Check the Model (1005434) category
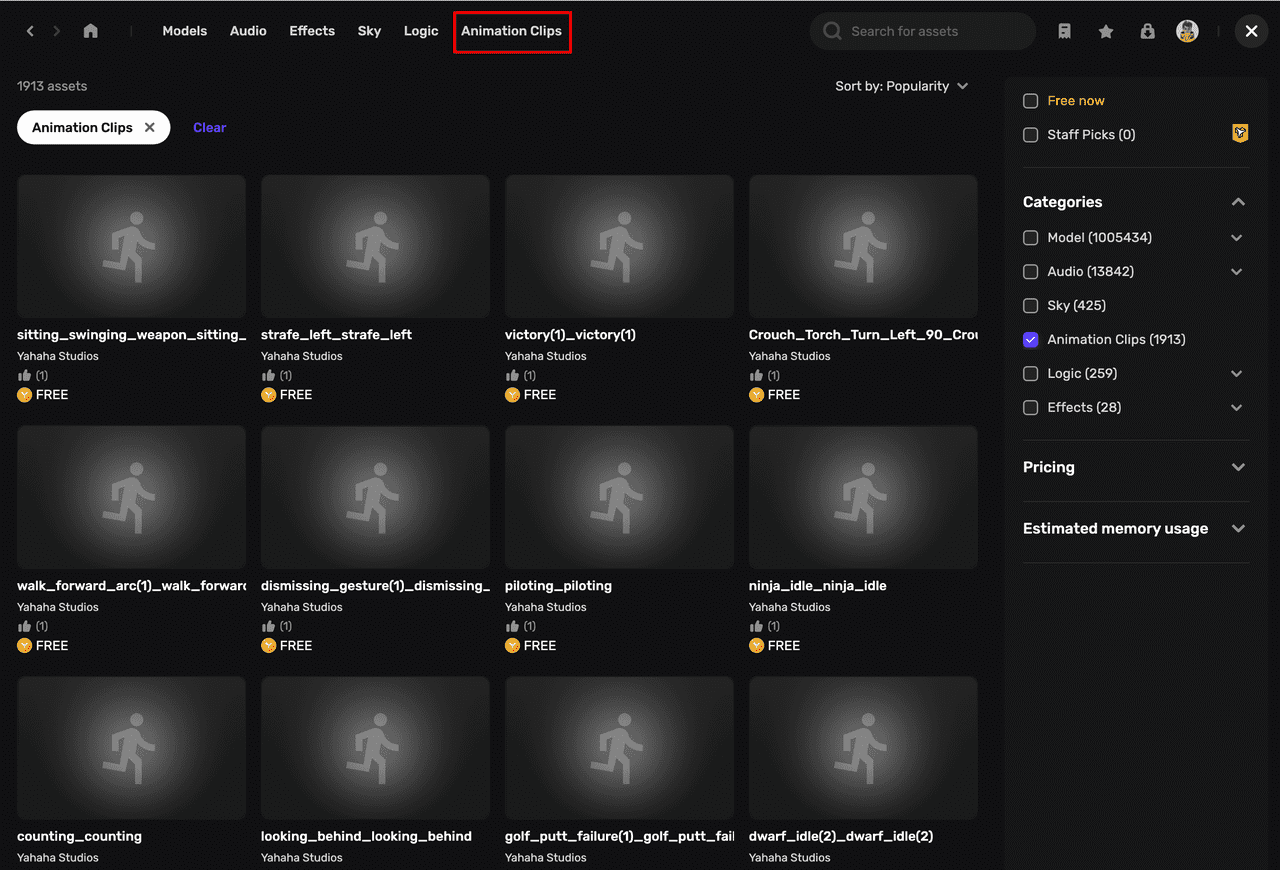Image resolution: width=1280 pixels, height=870 pixels. pyautogui.click(x=1030, y=238)
